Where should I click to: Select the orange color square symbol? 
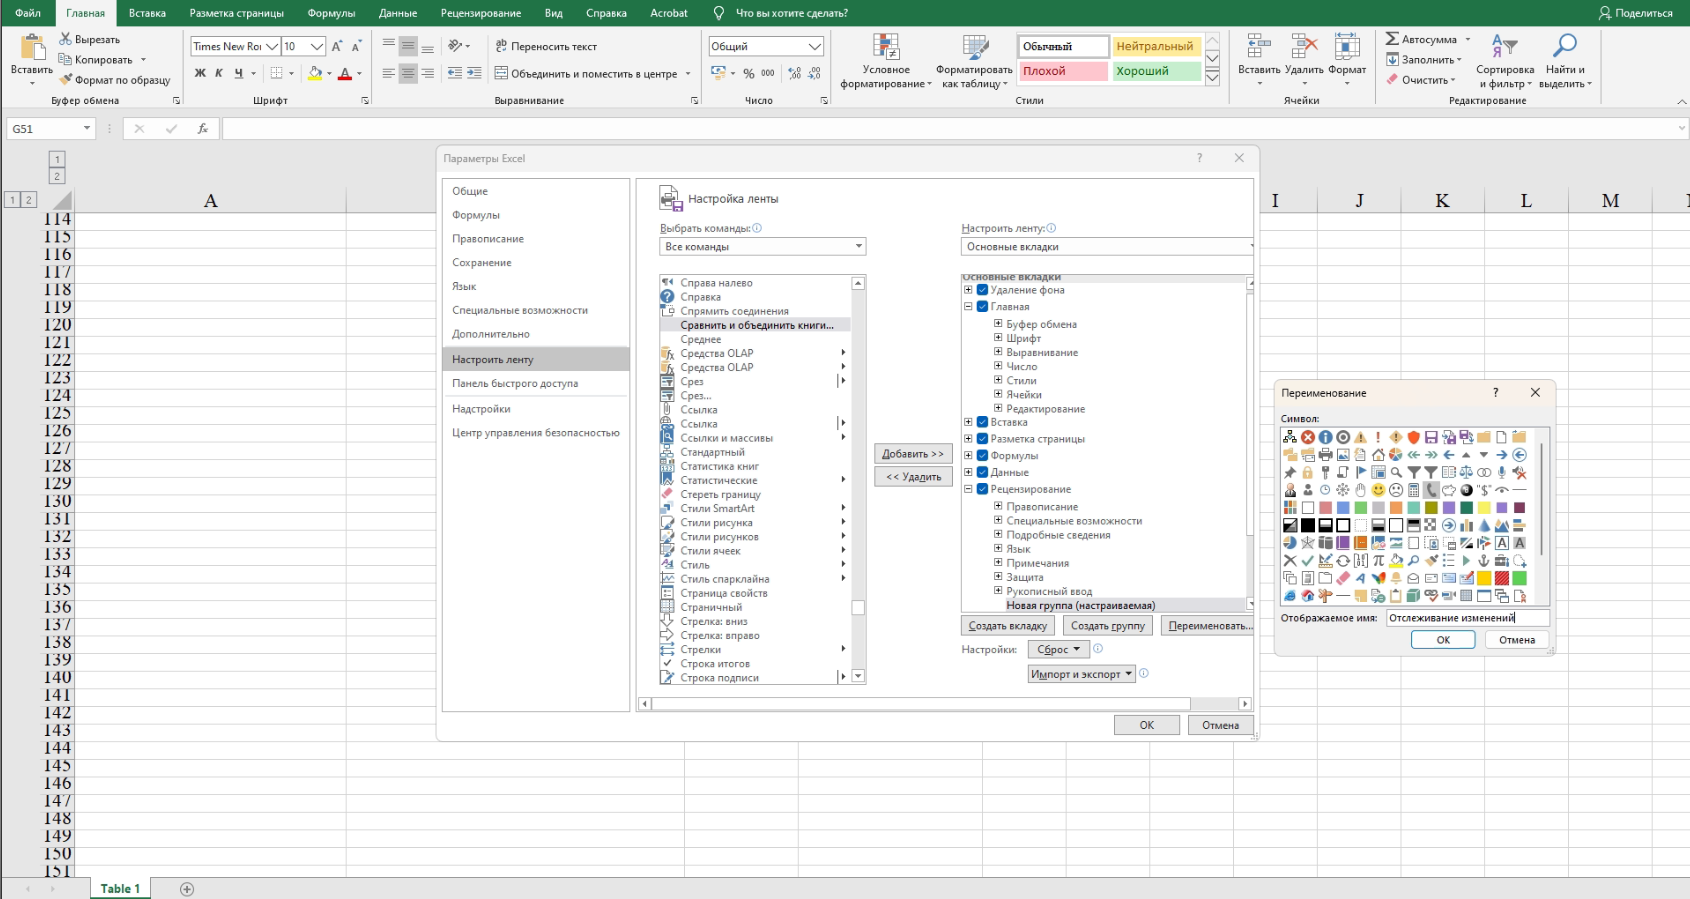(x=1396, y=508)
